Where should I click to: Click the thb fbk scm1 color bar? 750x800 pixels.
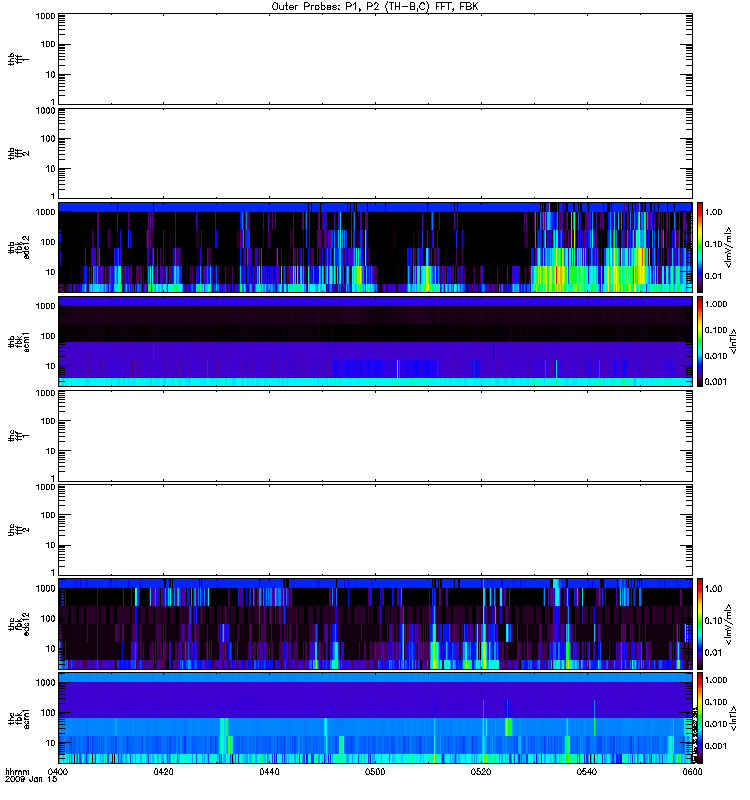(x=700, y=341)
